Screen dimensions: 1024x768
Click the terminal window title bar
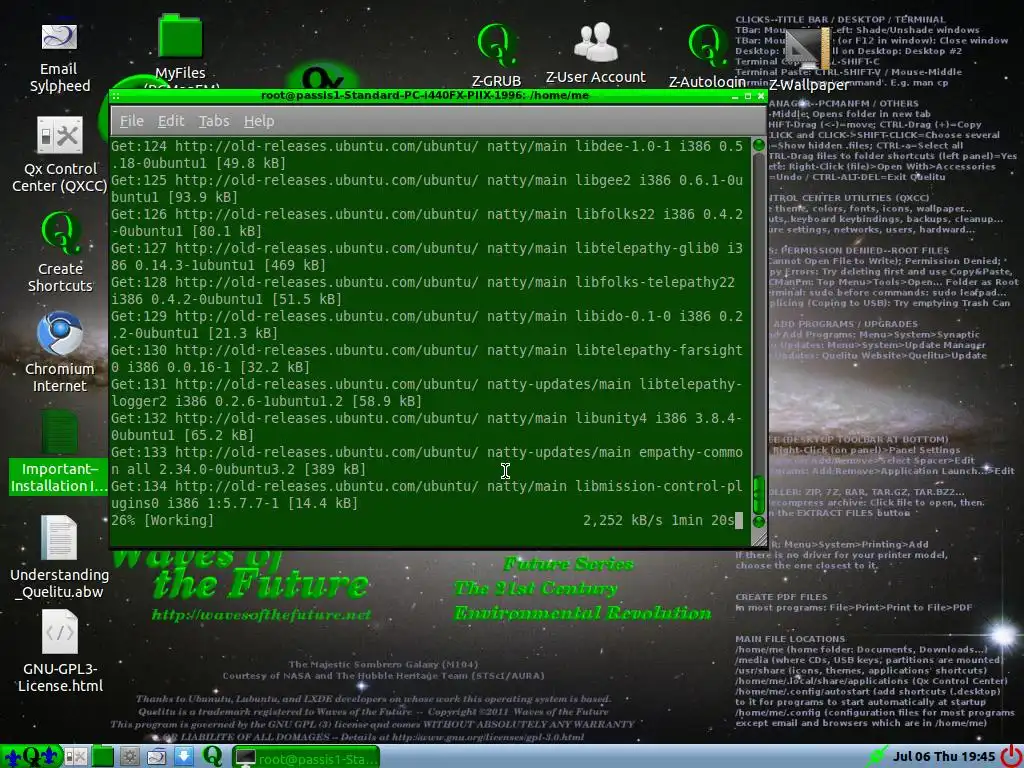424,95
